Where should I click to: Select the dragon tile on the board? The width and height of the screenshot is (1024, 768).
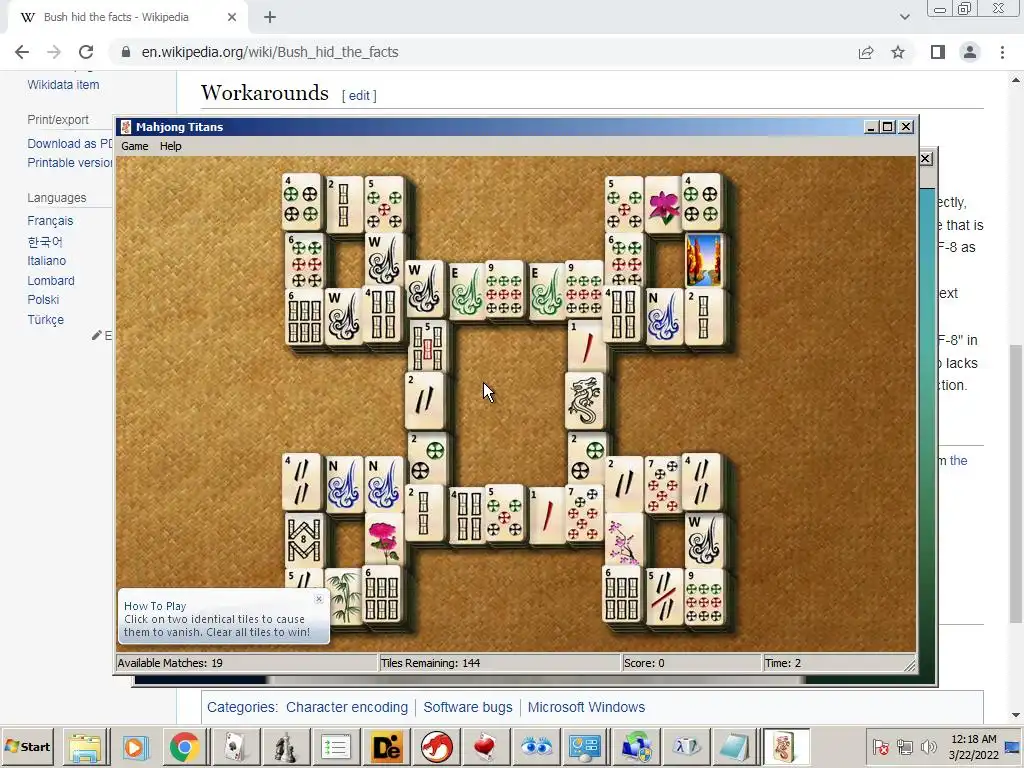coord(584,400)
